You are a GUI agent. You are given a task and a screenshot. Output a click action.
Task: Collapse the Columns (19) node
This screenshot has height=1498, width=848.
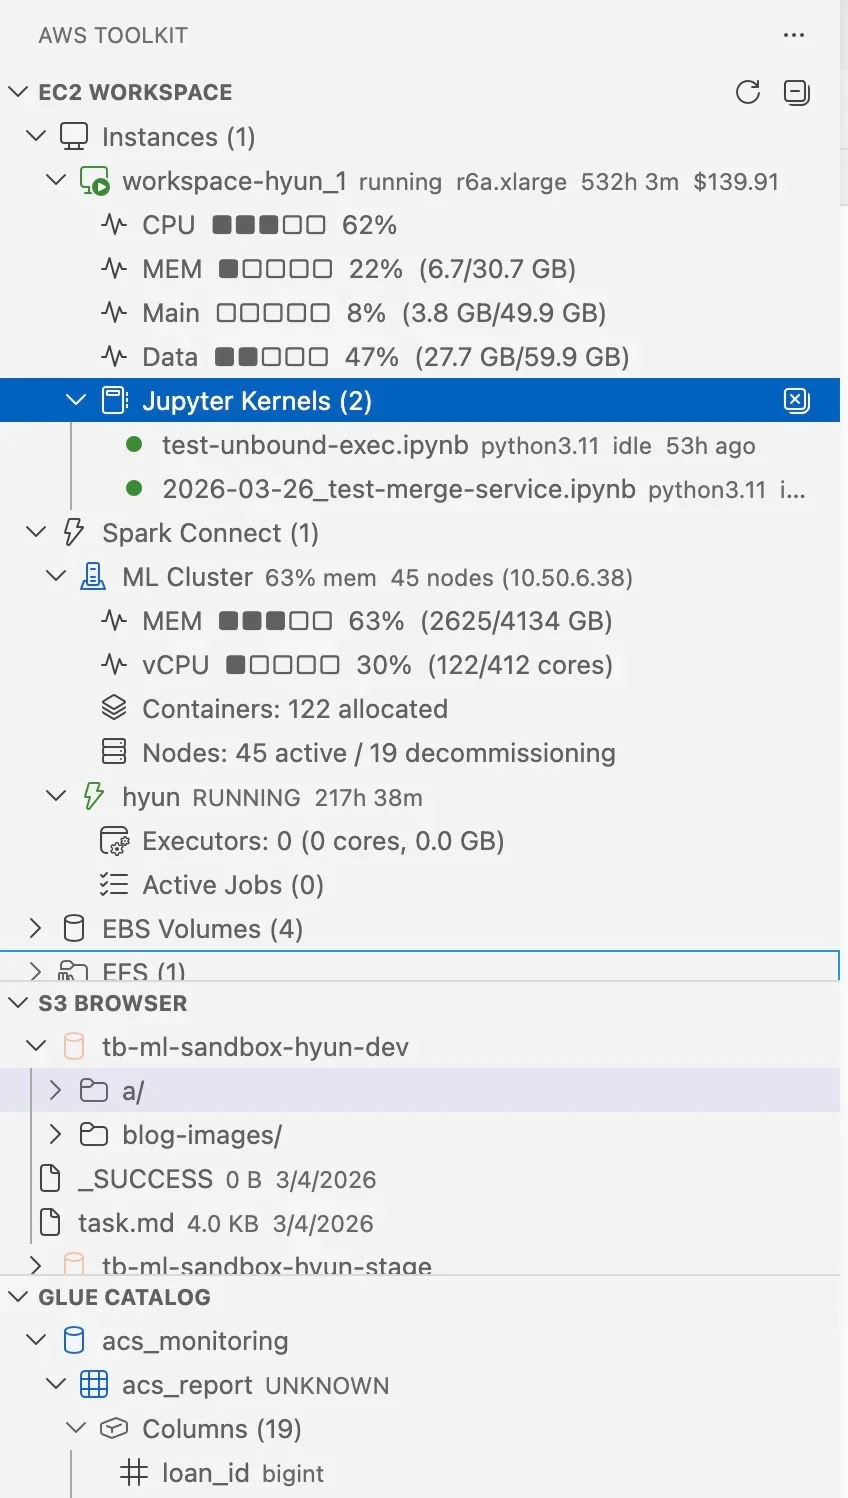(76, 1429)
